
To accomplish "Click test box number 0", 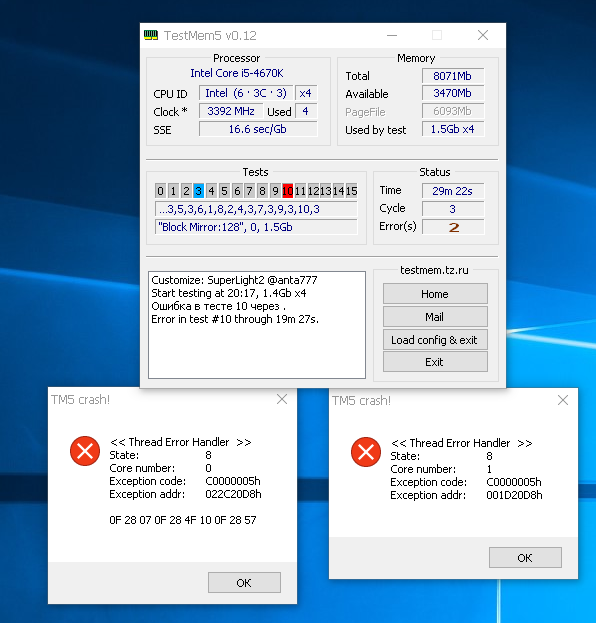I will (161, 191).
